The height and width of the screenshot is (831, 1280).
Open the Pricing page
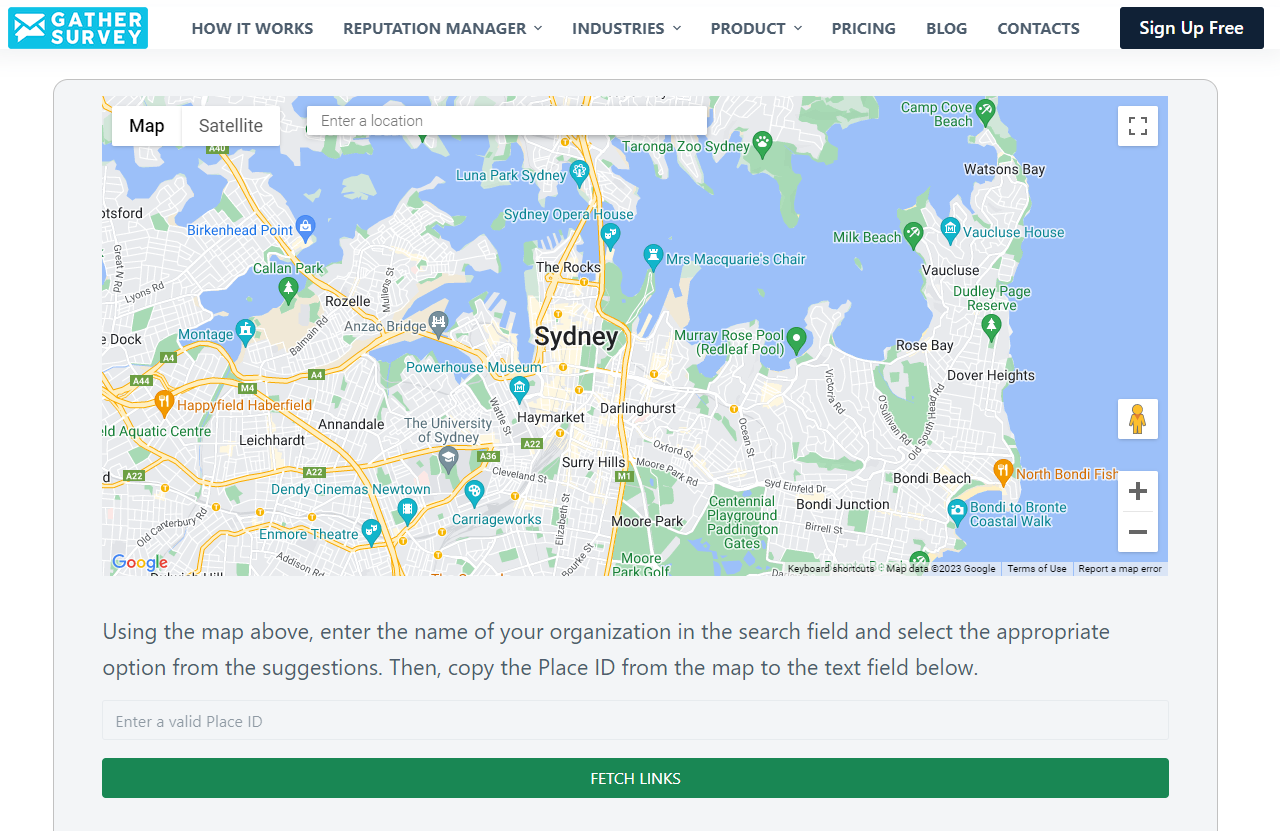point(863,28)
